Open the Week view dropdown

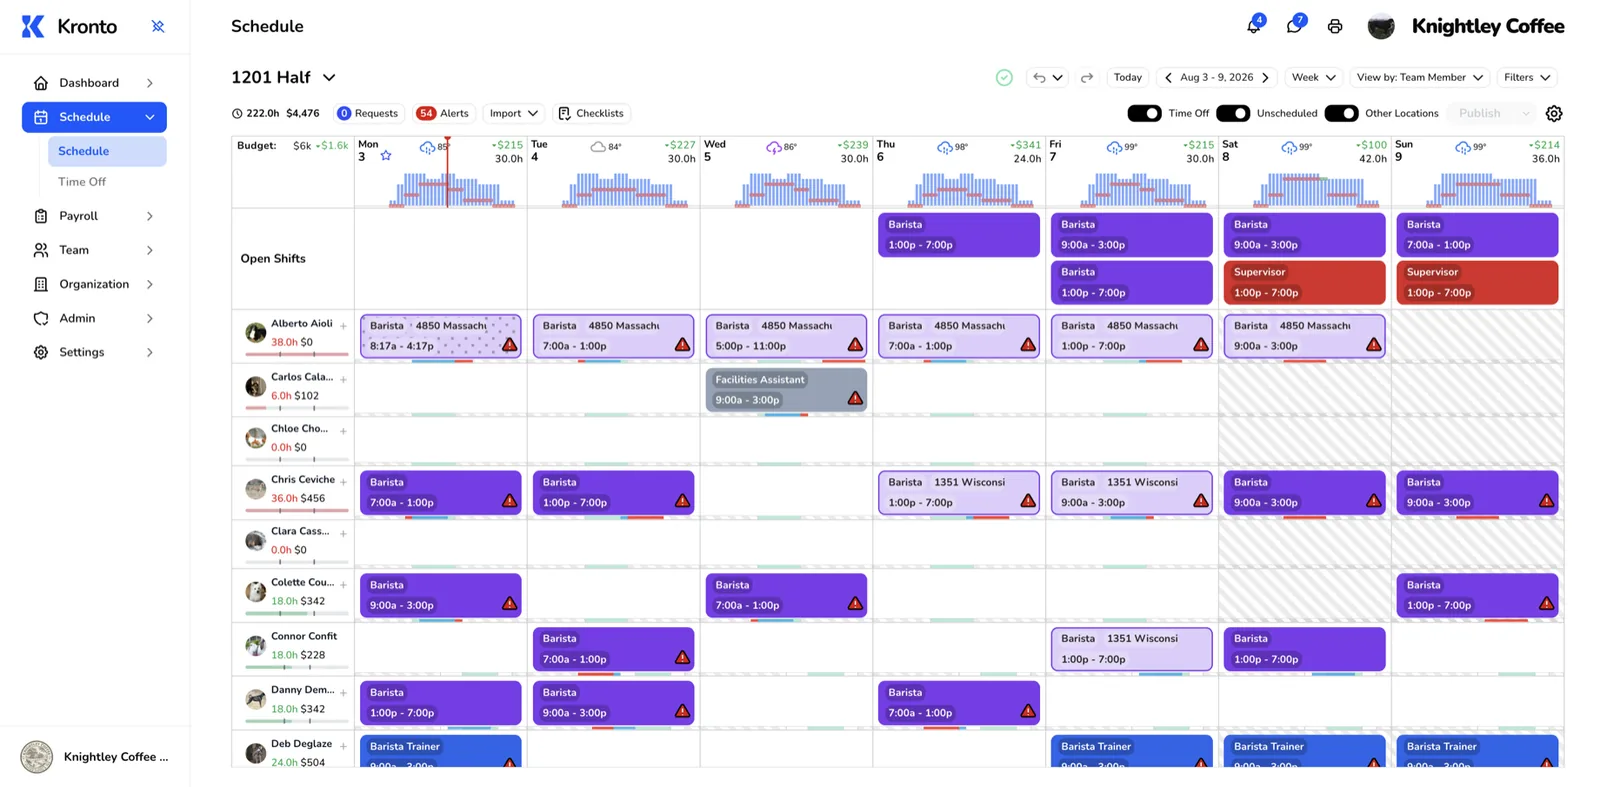pyautogui.click(x=1313, y=78)
